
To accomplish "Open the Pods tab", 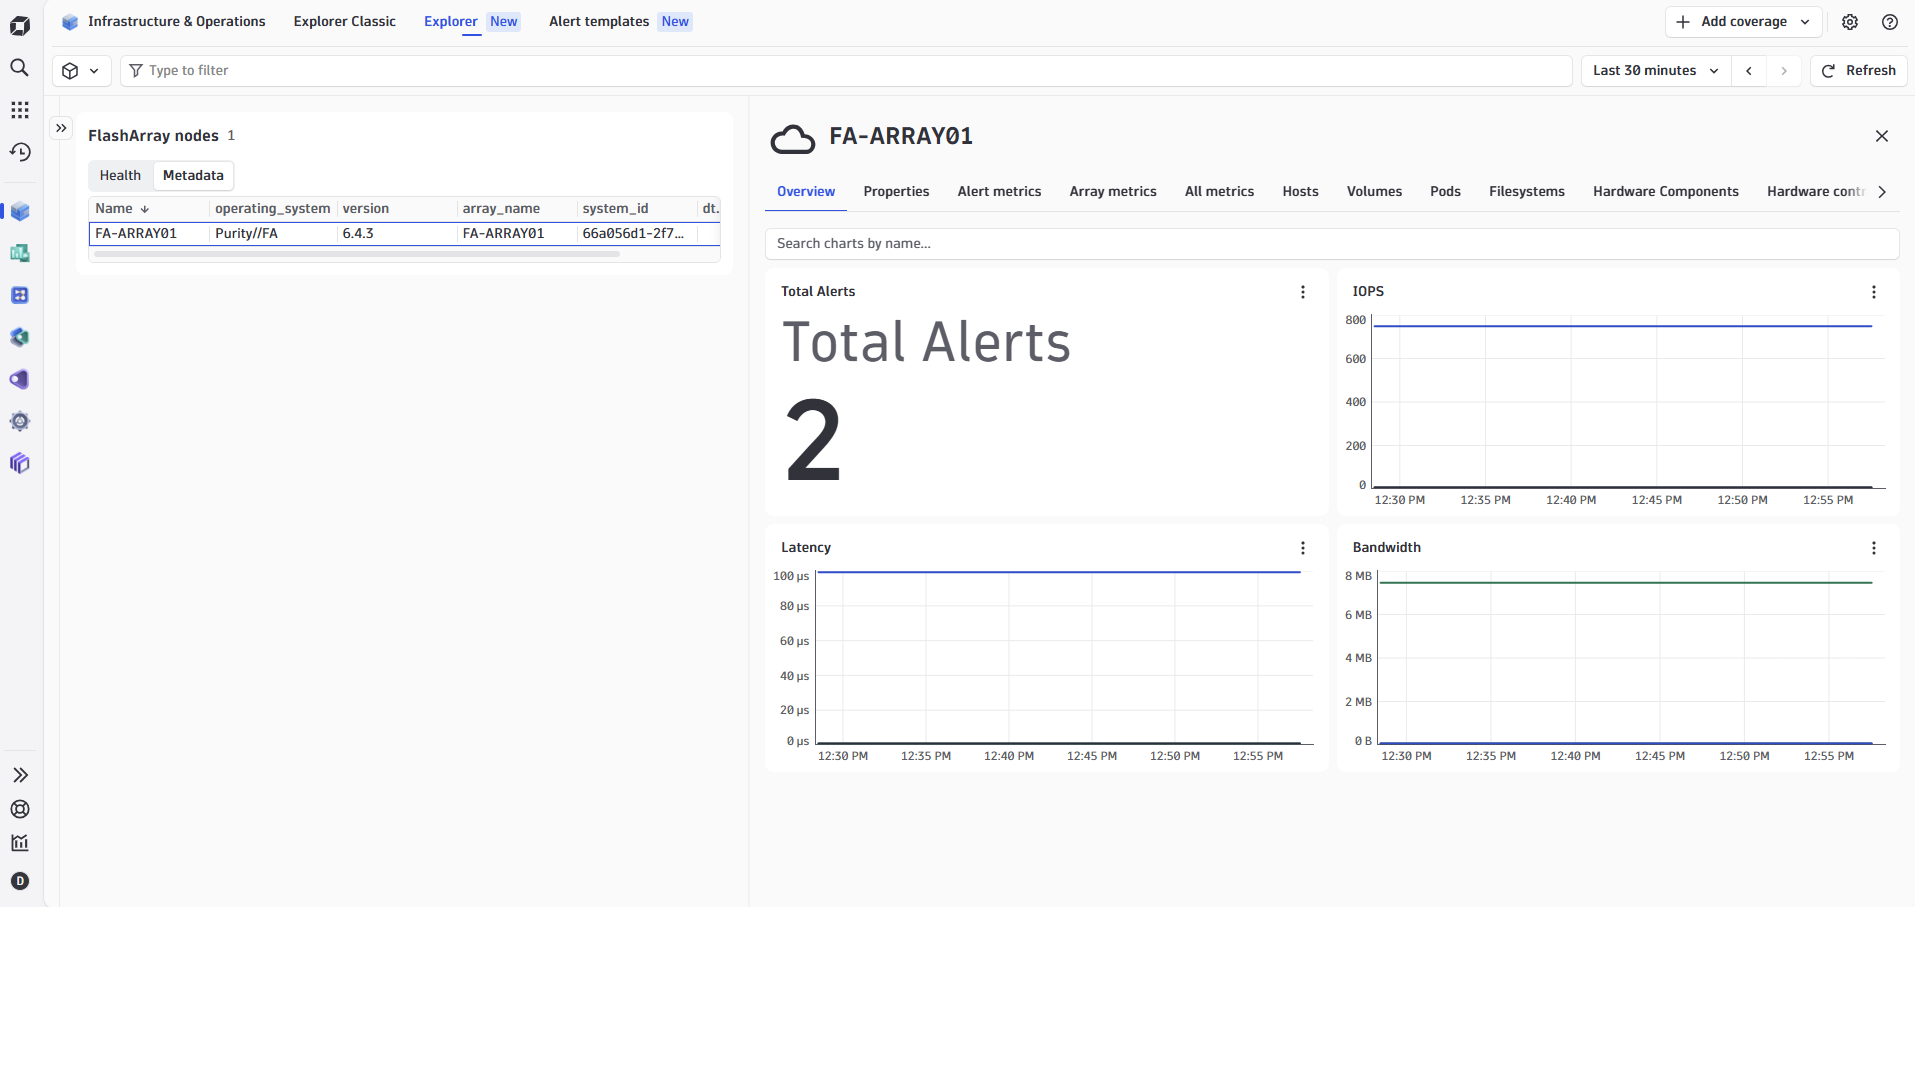I will click(1445, 192).
